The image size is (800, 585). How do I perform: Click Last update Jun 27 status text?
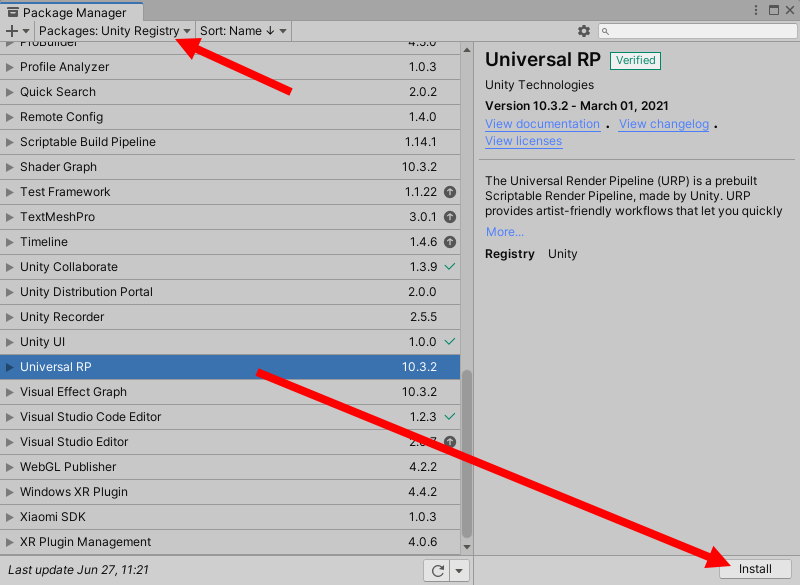click(x=79, y=570)
